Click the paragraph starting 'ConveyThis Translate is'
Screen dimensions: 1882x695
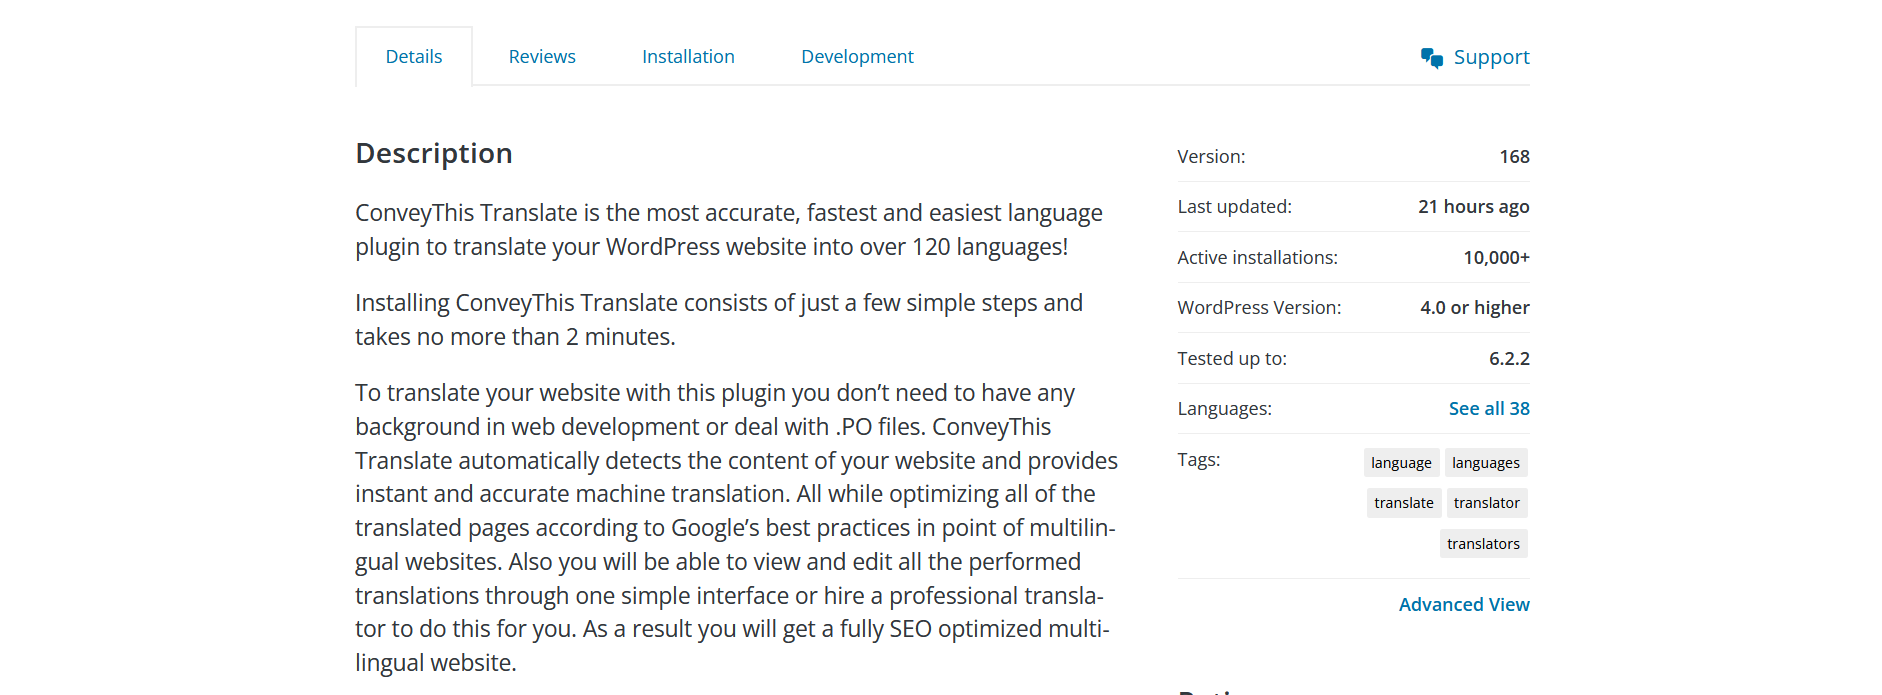coord(729,230)
